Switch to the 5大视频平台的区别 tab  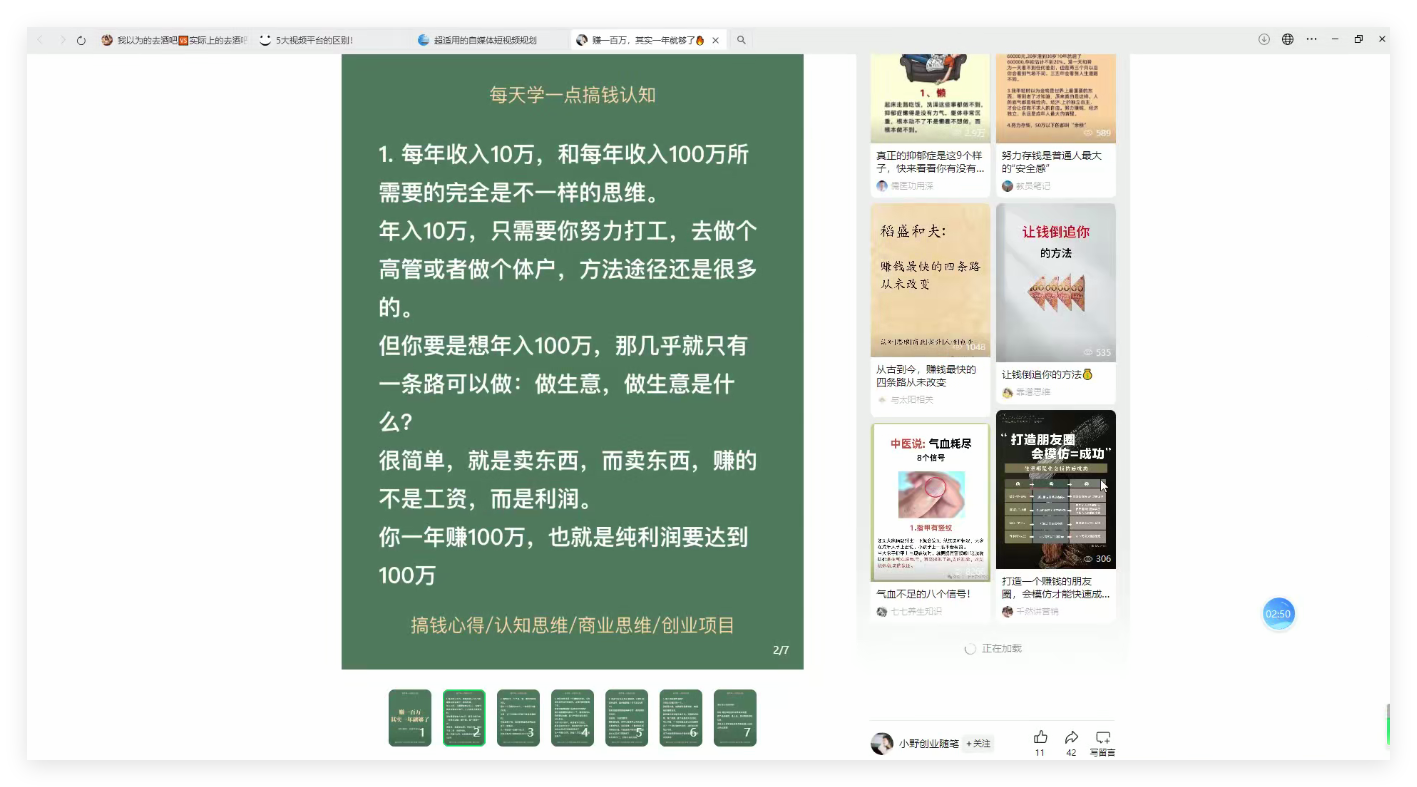pos(308,40)
